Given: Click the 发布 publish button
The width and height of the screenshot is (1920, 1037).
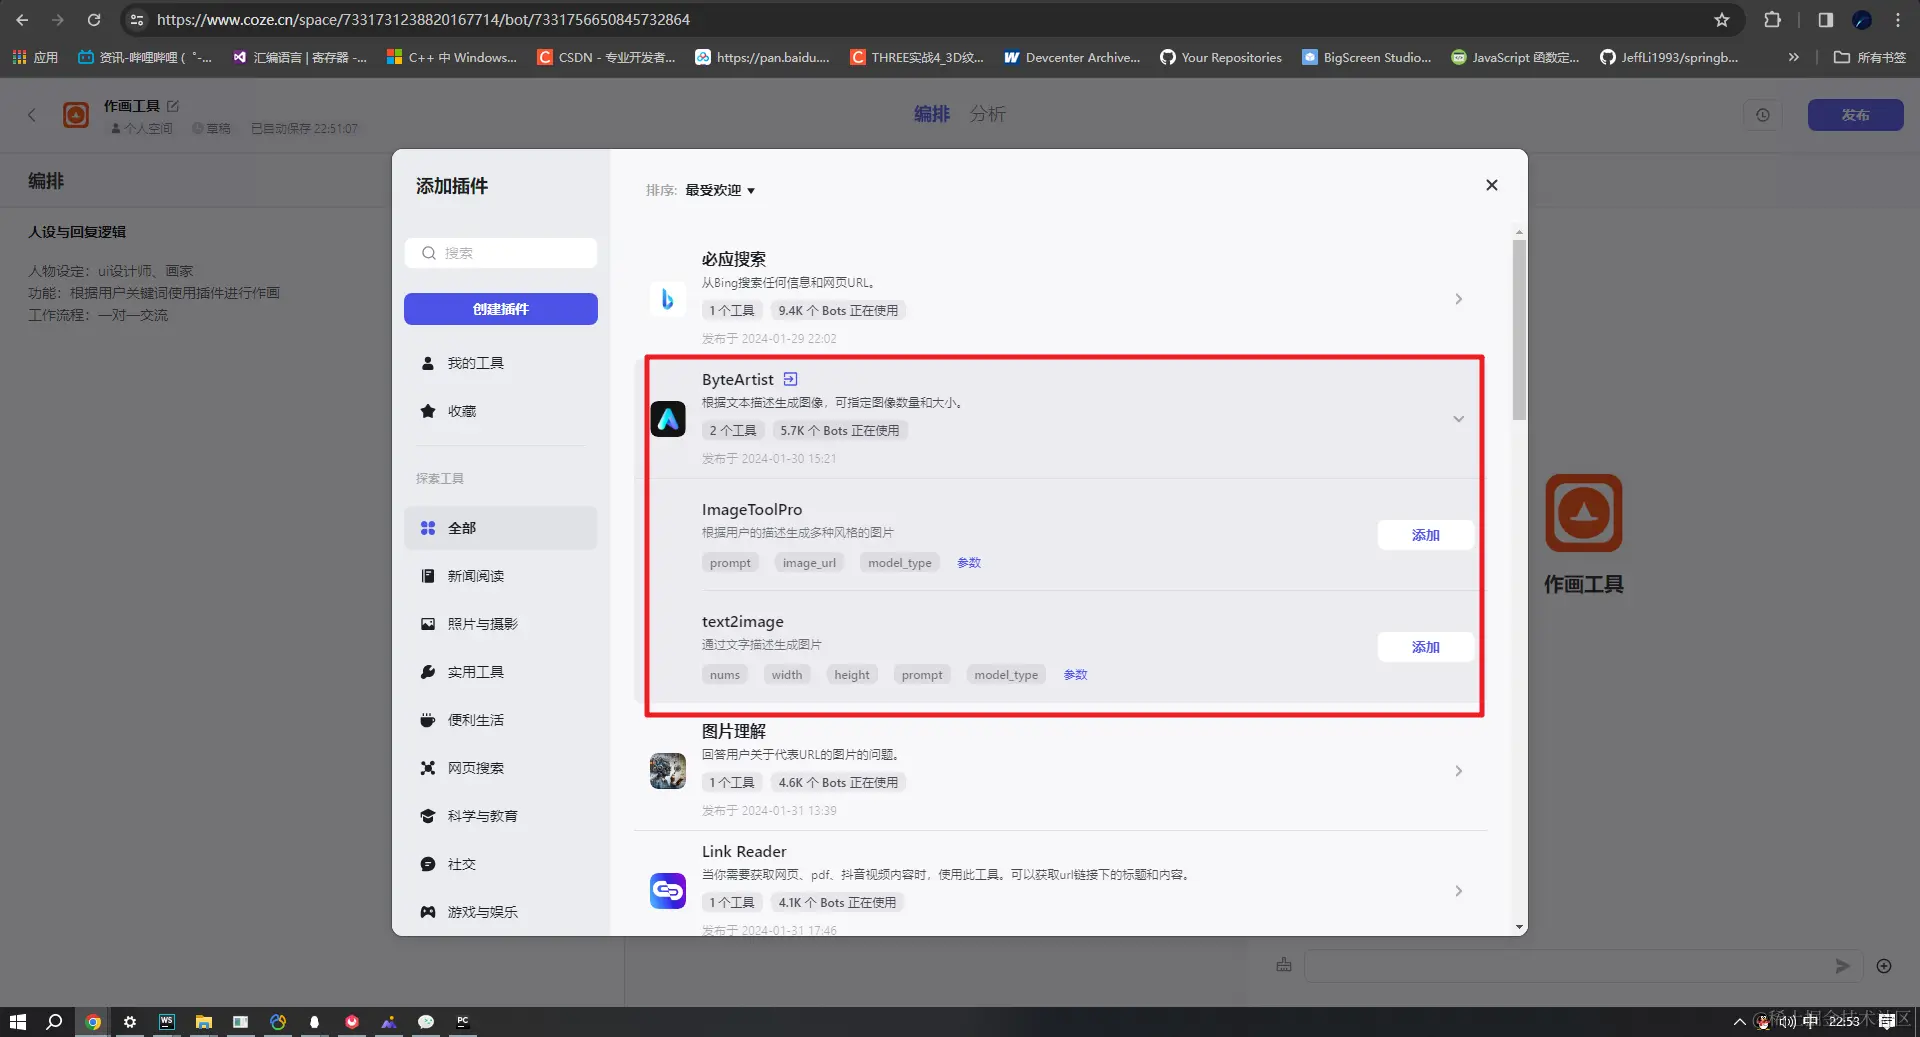Looking at the screenshot, I should click(x=1855, y=115).
